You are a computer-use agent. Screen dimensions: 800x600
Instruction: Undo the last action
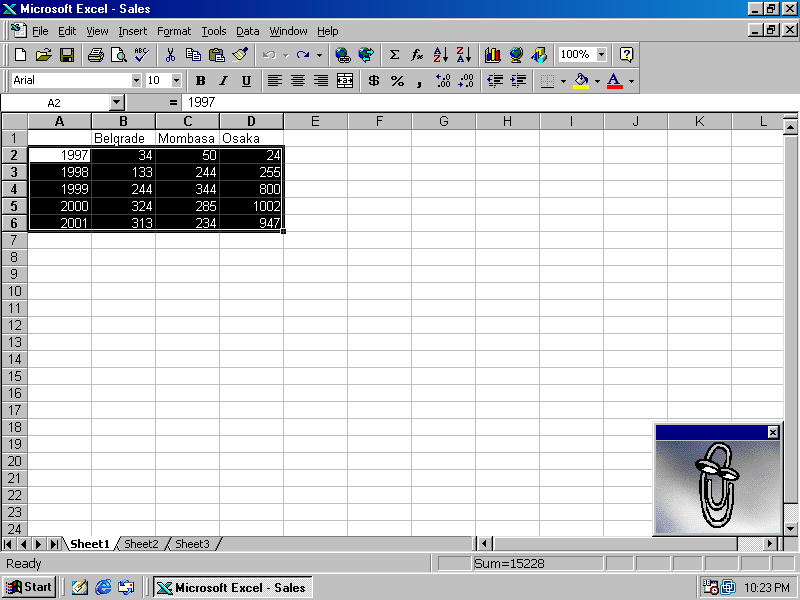[x=269, y=55]
